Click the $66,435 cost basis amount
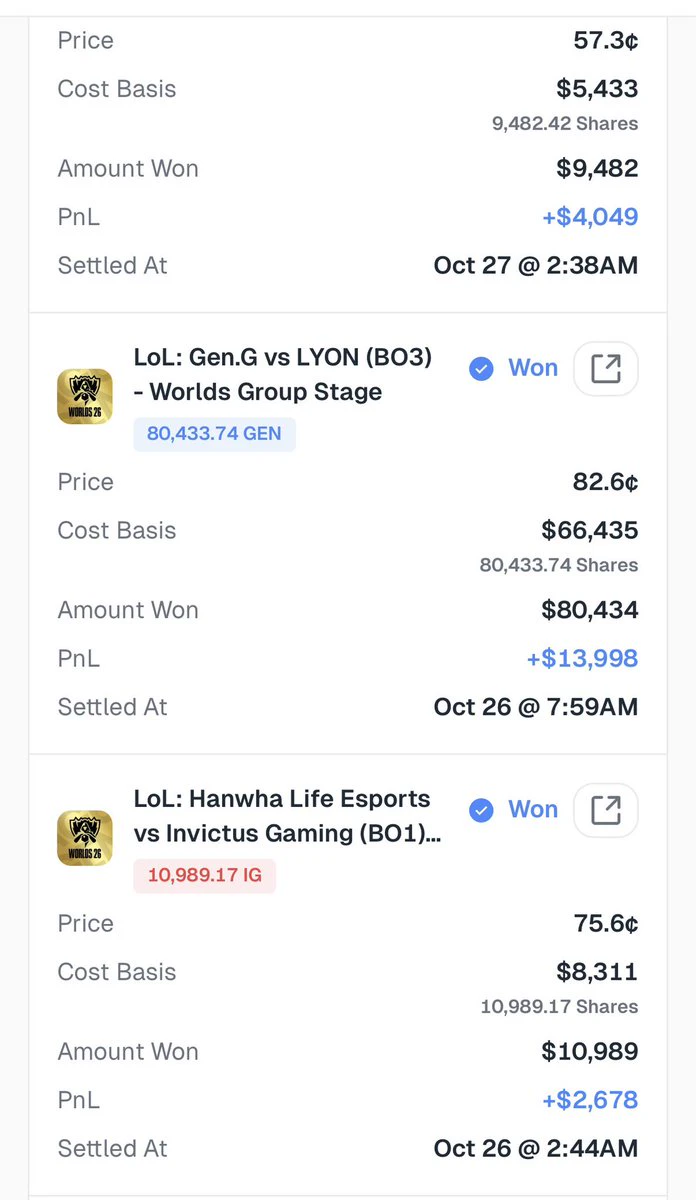 pyautogui.click(x=590, y=530)
